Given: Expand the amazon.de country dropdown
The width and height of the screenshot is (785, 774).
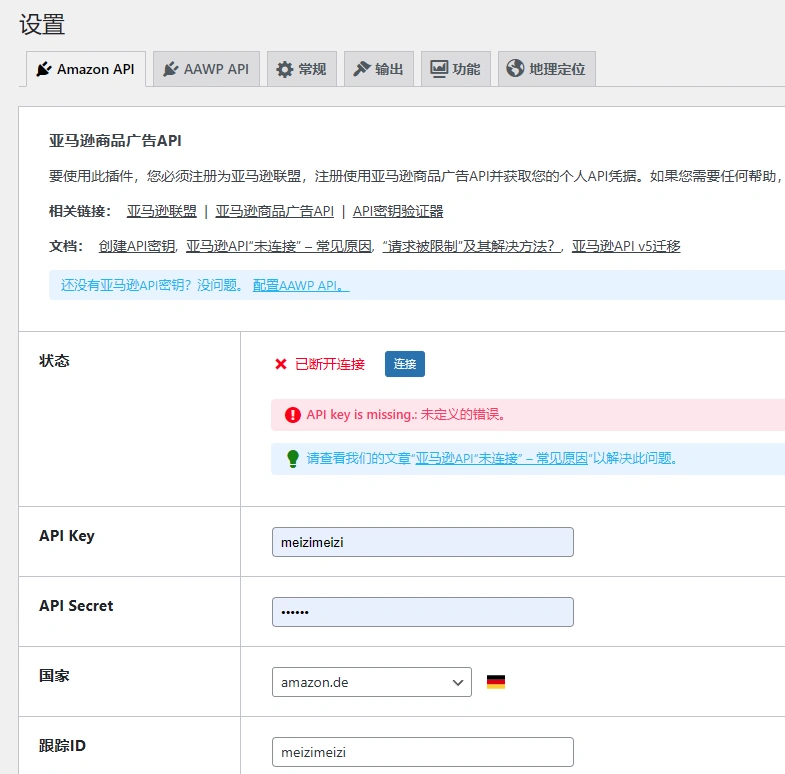Looking at the screenshot, I should pos(372,682).
